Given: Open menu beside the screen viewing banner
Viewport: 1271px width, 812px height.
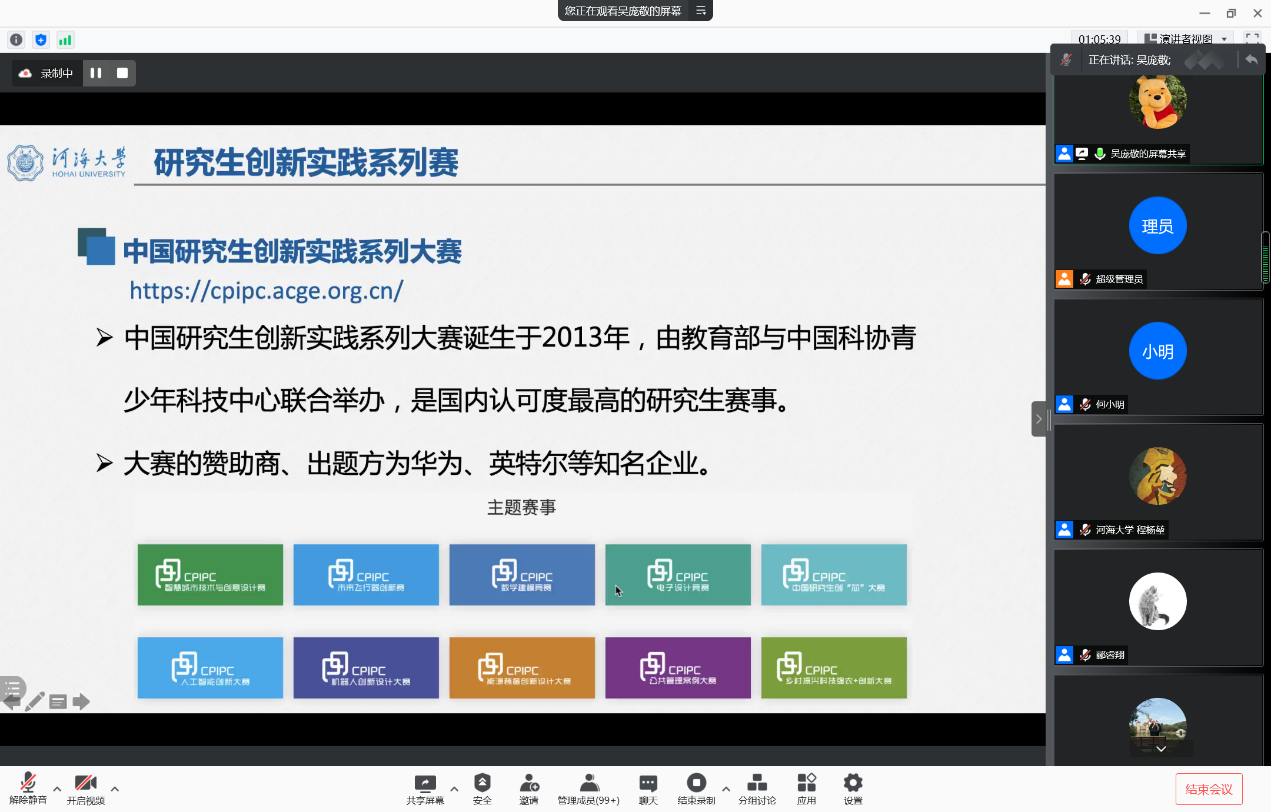Looking at the screenshot, I should 701,11.
